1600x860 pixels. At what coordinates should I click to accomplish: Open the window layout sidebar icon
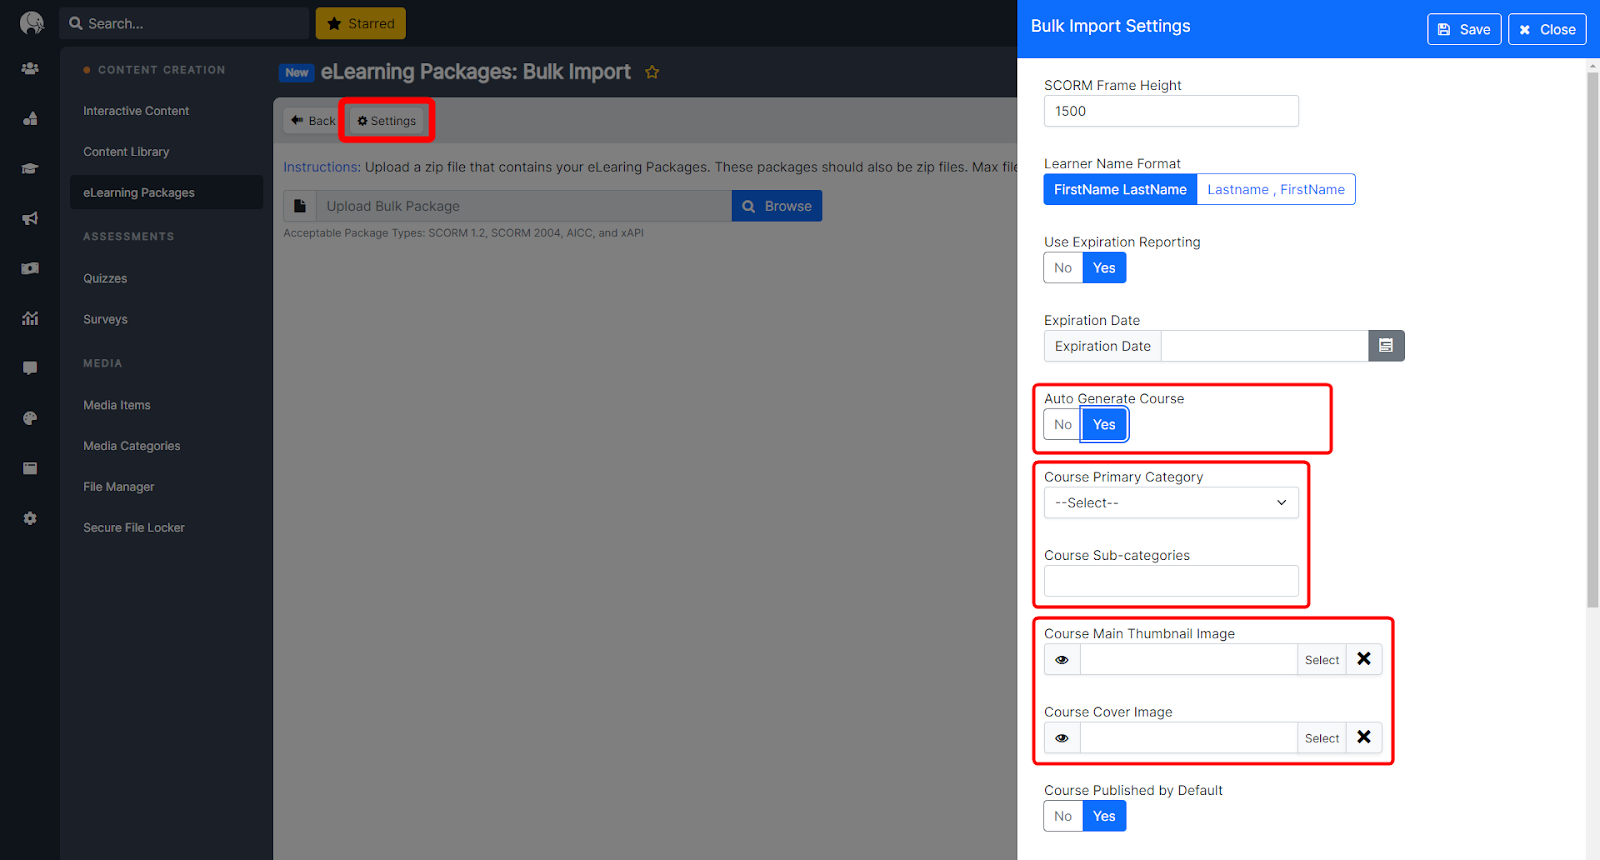tap(30, 468)
